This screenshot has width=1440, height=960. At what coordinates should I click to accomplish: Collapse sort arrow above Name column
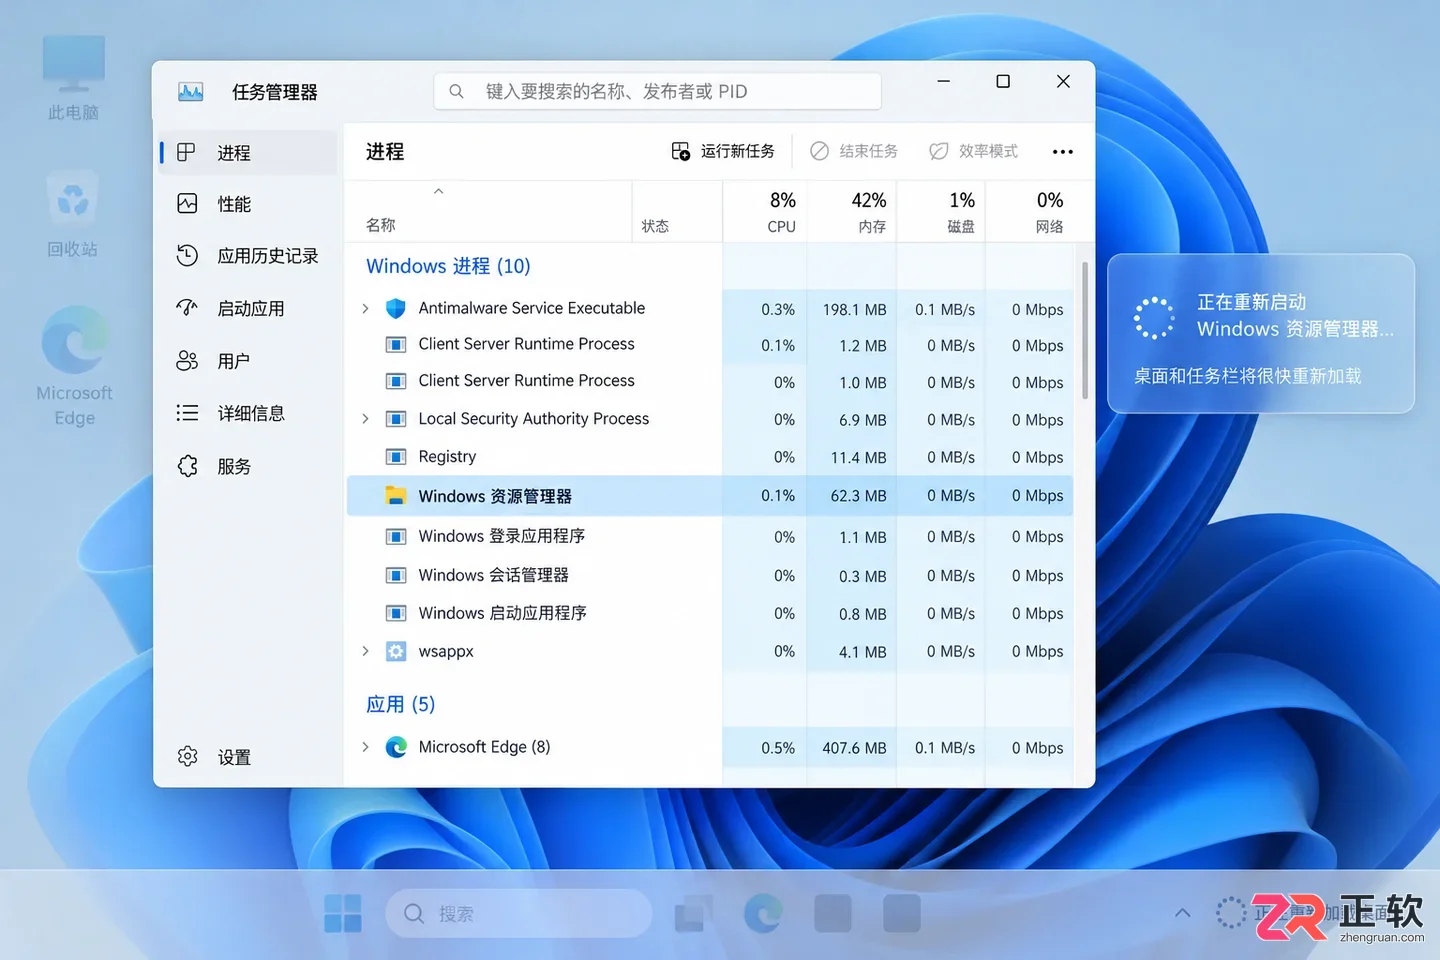pyautogui.click(x=438, y=191)
